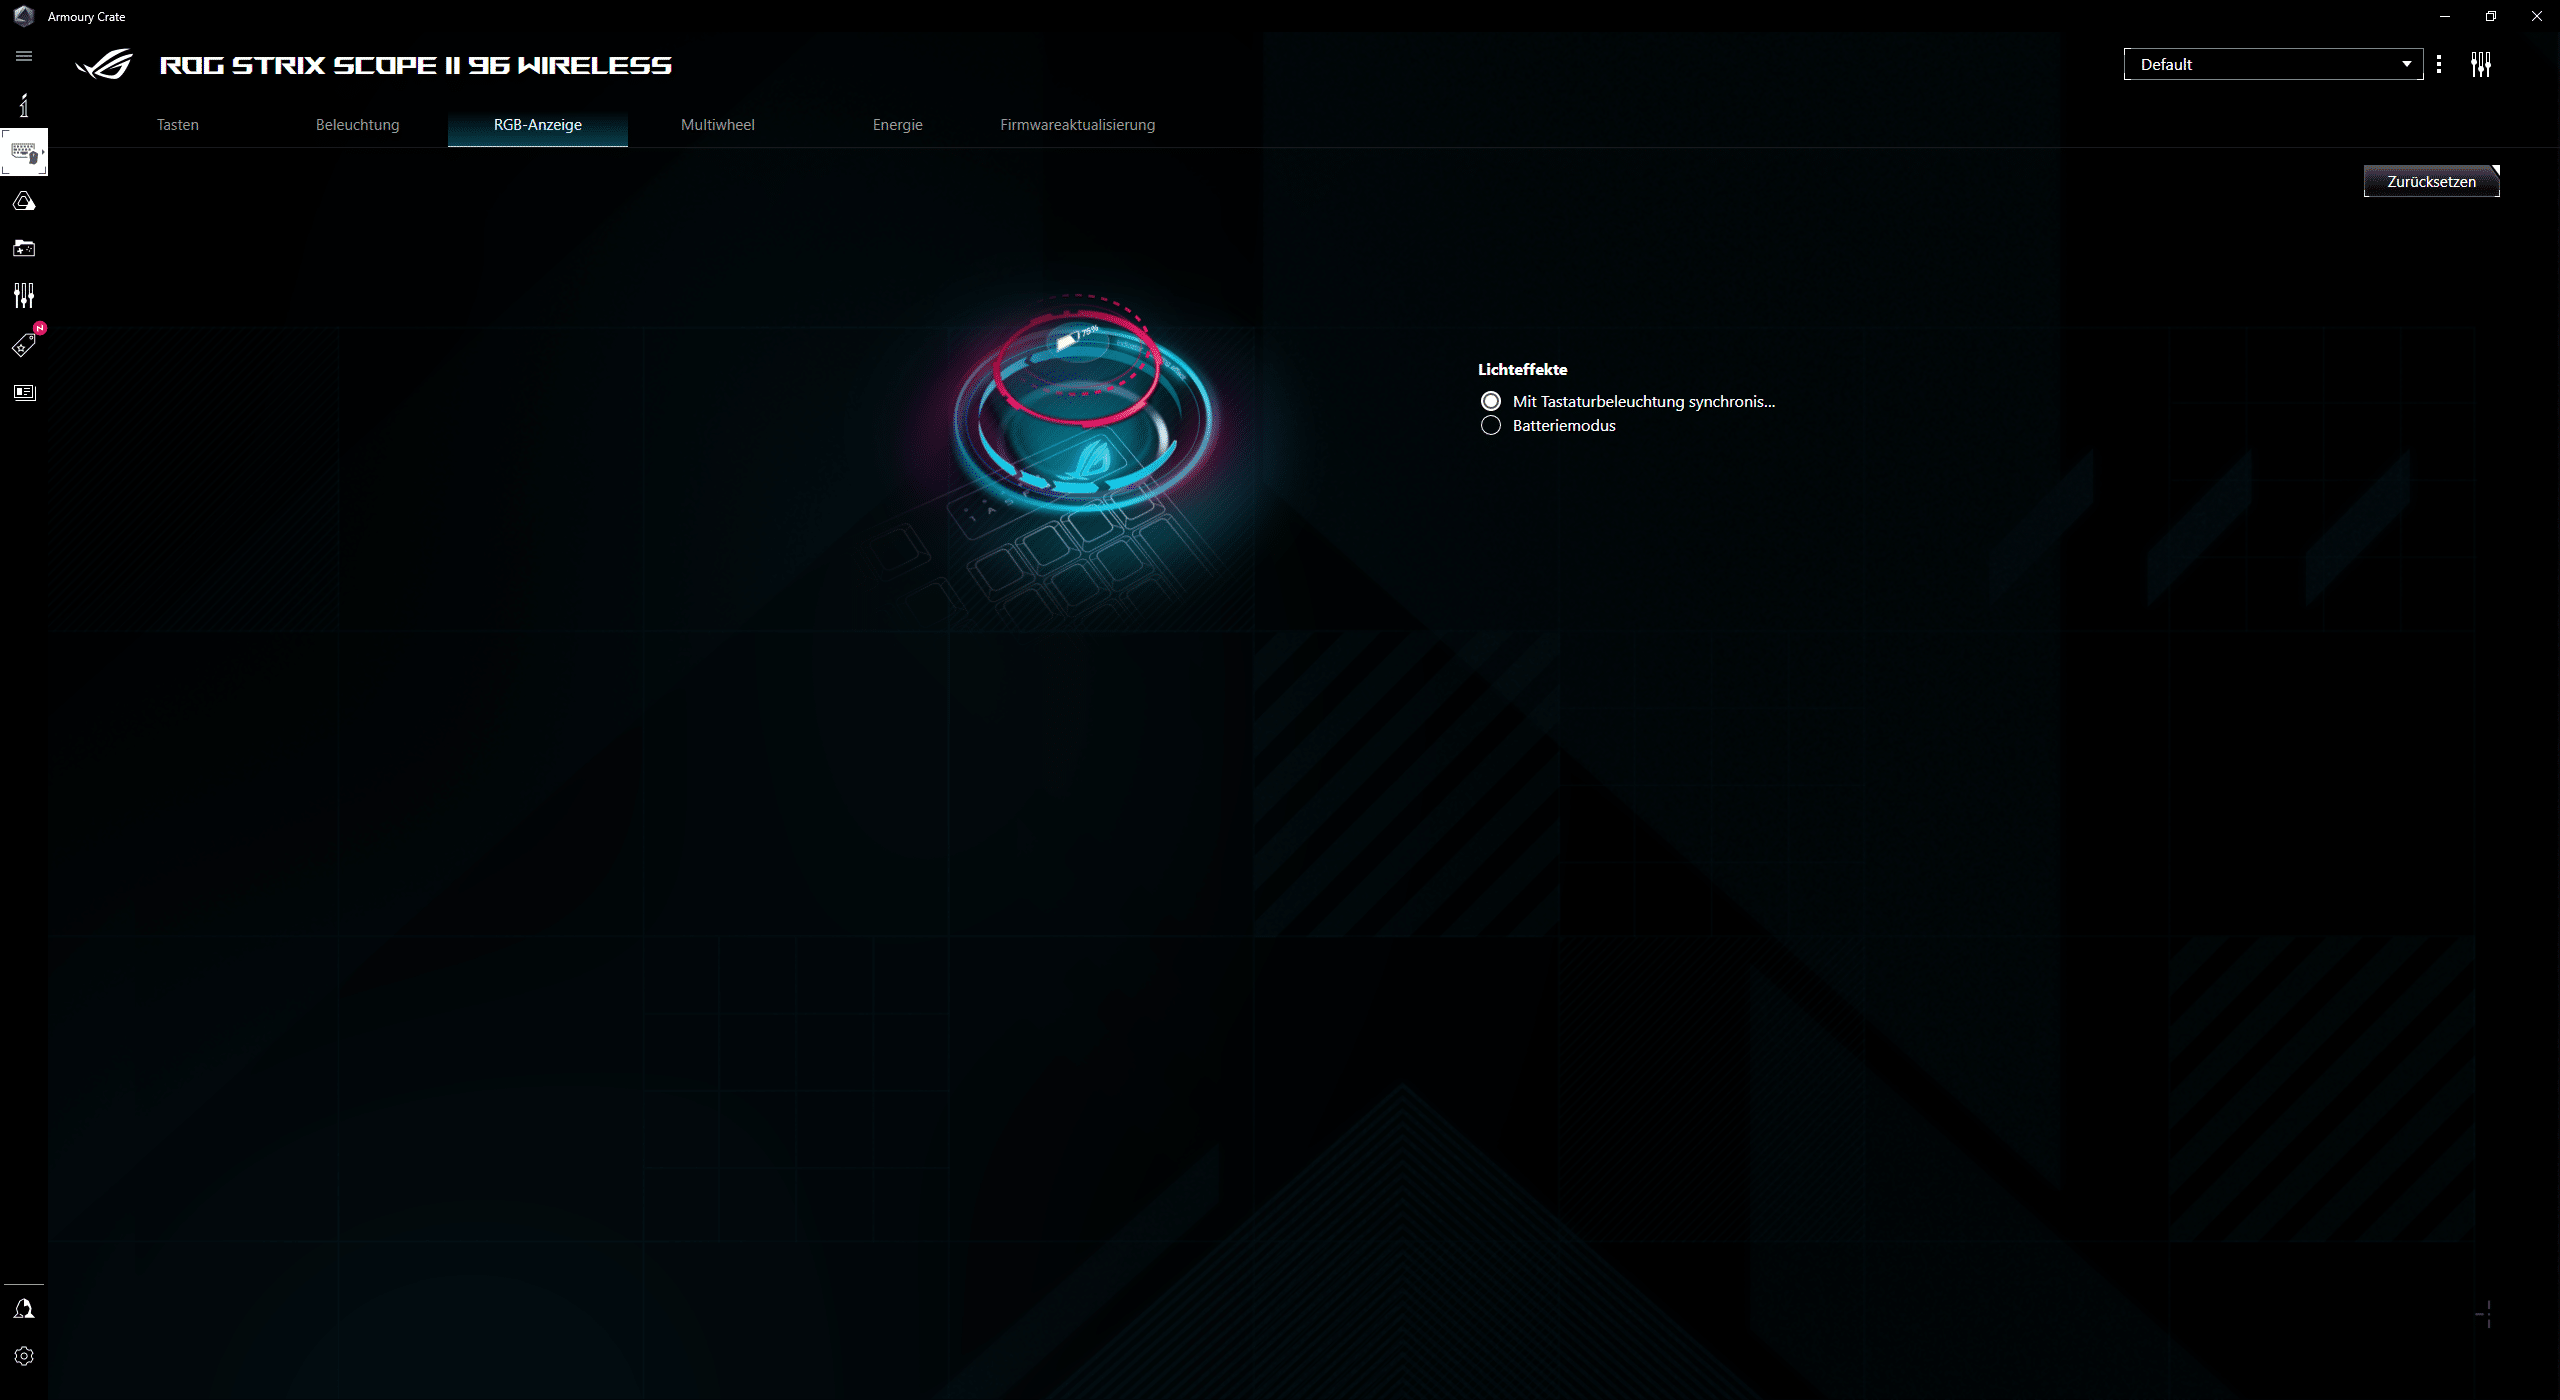Select Mit Tastaturbeleuchtung synchronisieren radio option
2560x1400 pixels.
tap(1491, 401)
